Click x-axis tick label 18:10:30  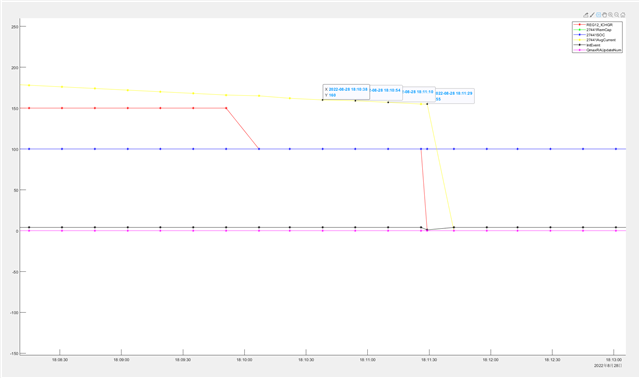click(x=306, y=360)
